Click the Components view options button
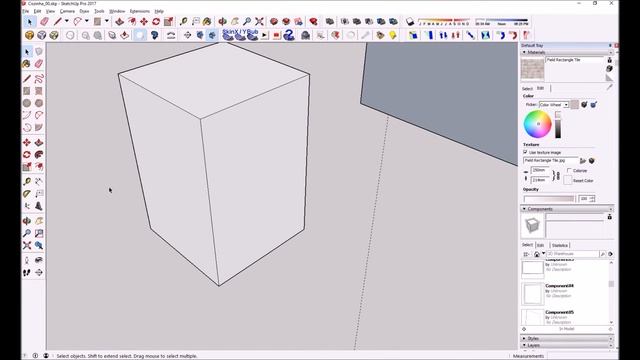 pyautogui.click(x=527, y=254)
